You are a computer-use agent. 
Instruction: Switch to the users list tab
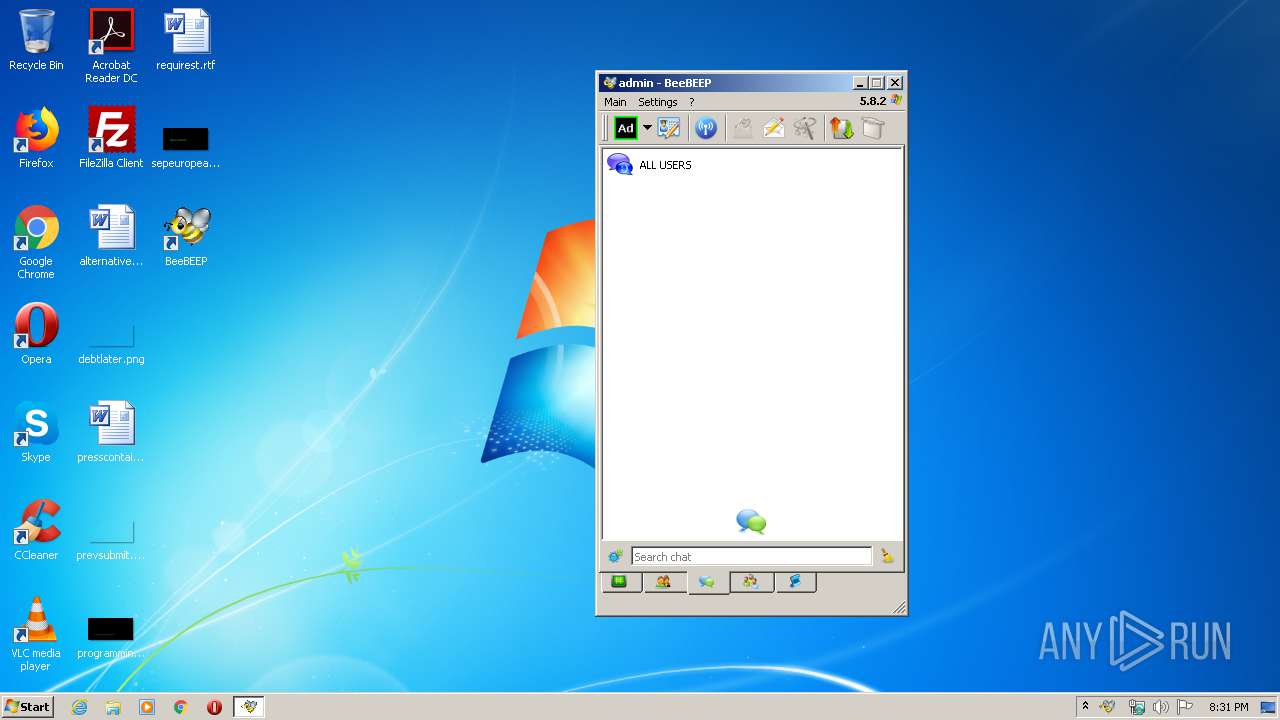click(x=664, y=581)
